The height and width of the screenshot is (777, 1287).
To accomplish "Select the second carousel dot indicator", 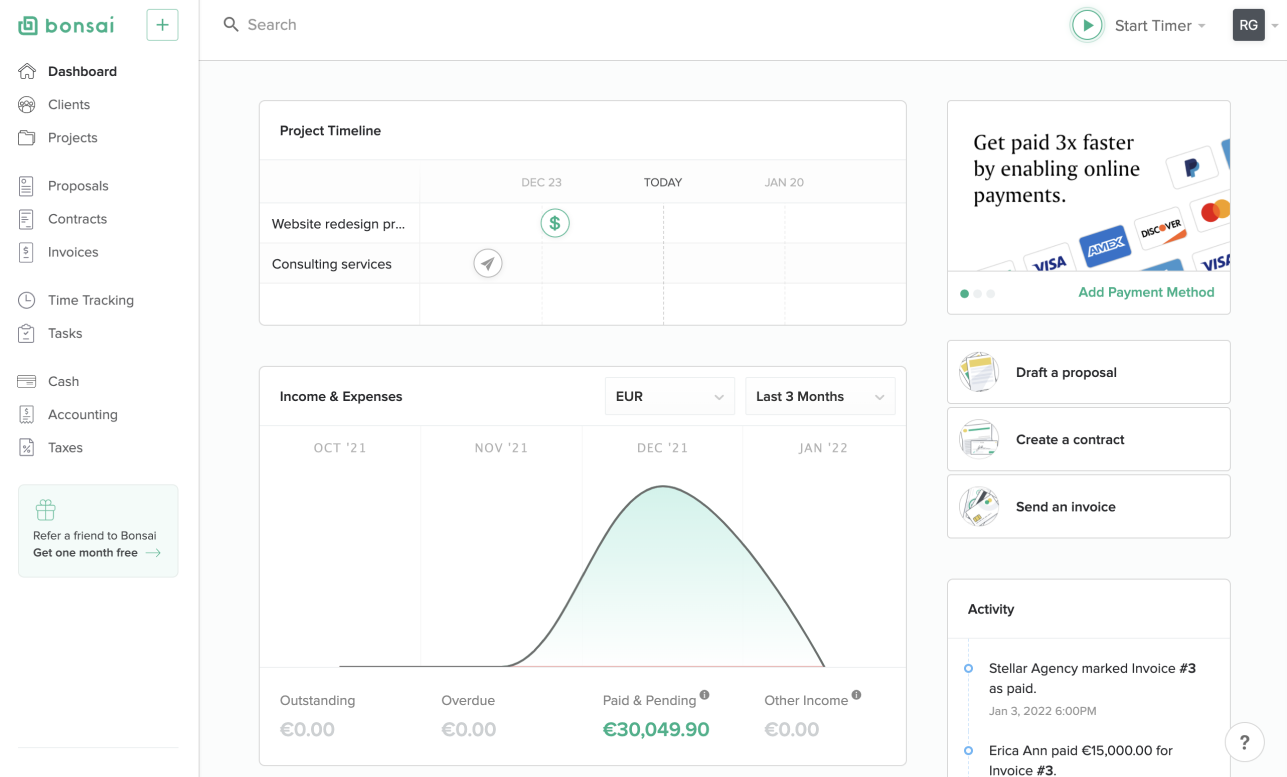I will click(978, 294).
